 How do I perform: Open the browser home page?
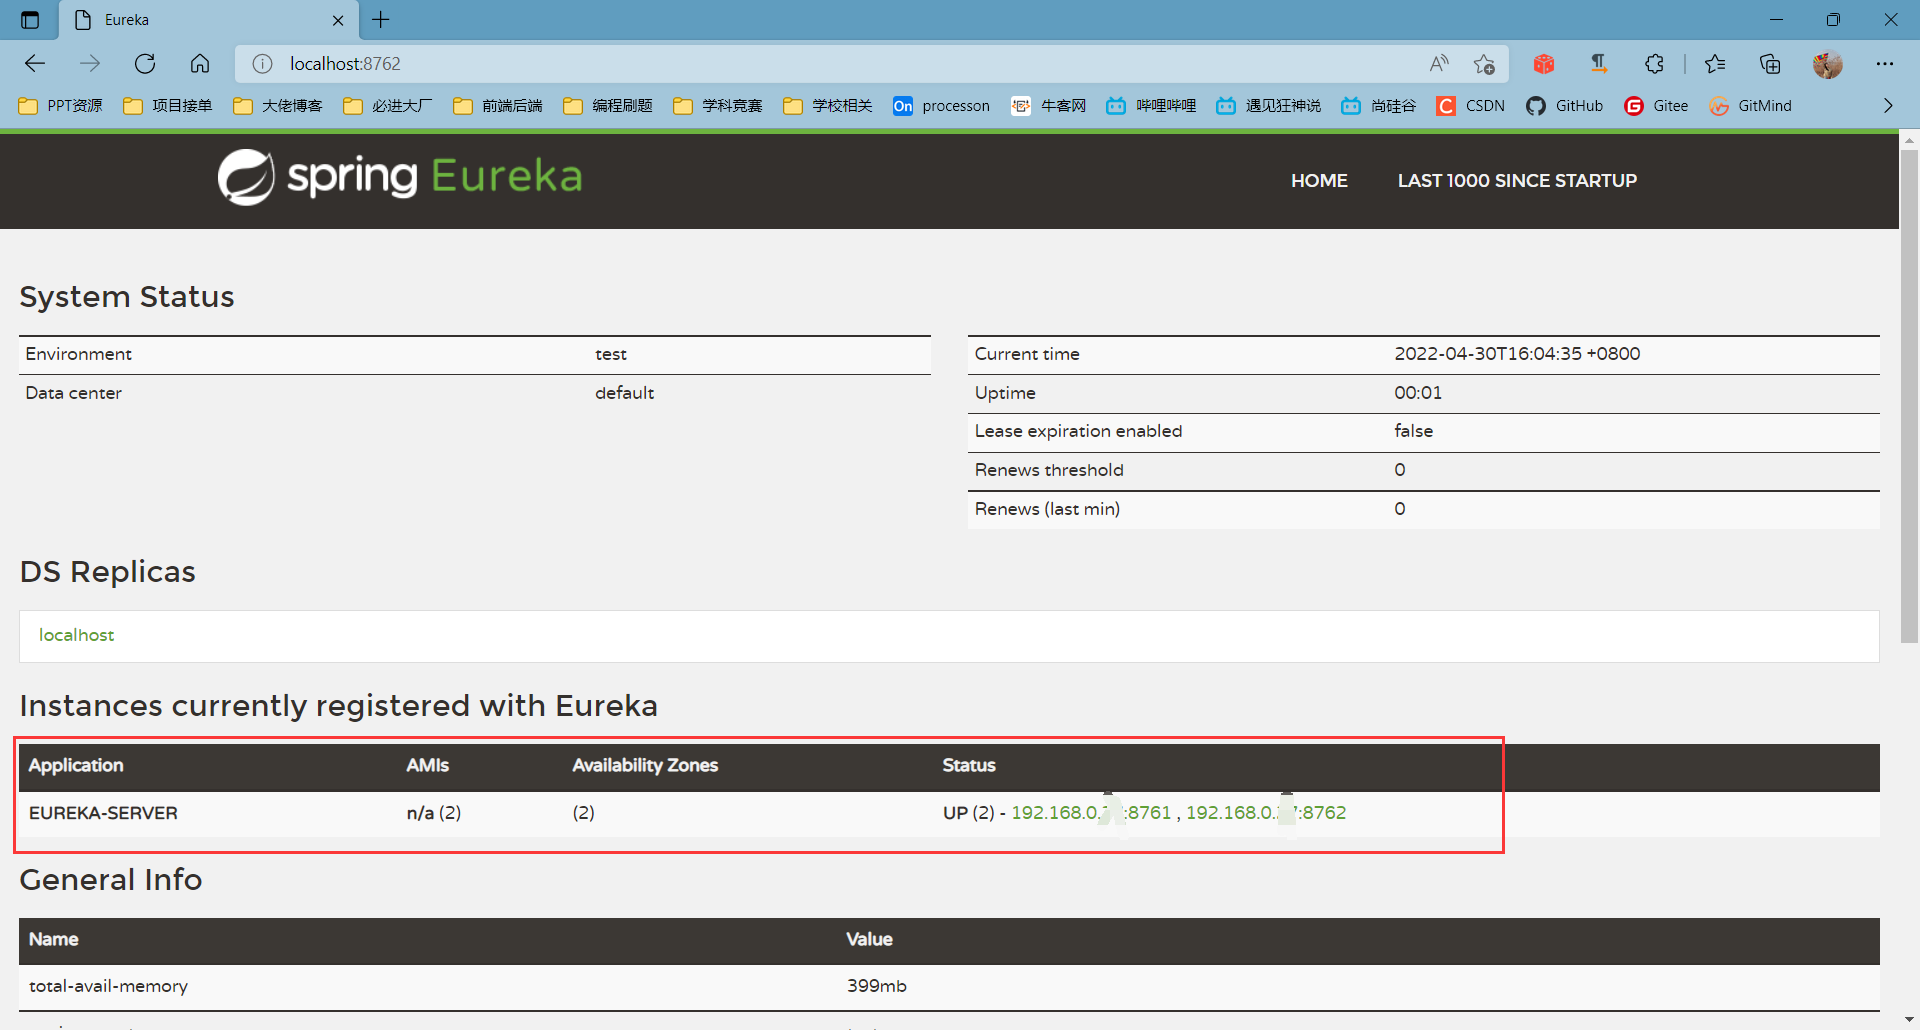pos(200,64)
